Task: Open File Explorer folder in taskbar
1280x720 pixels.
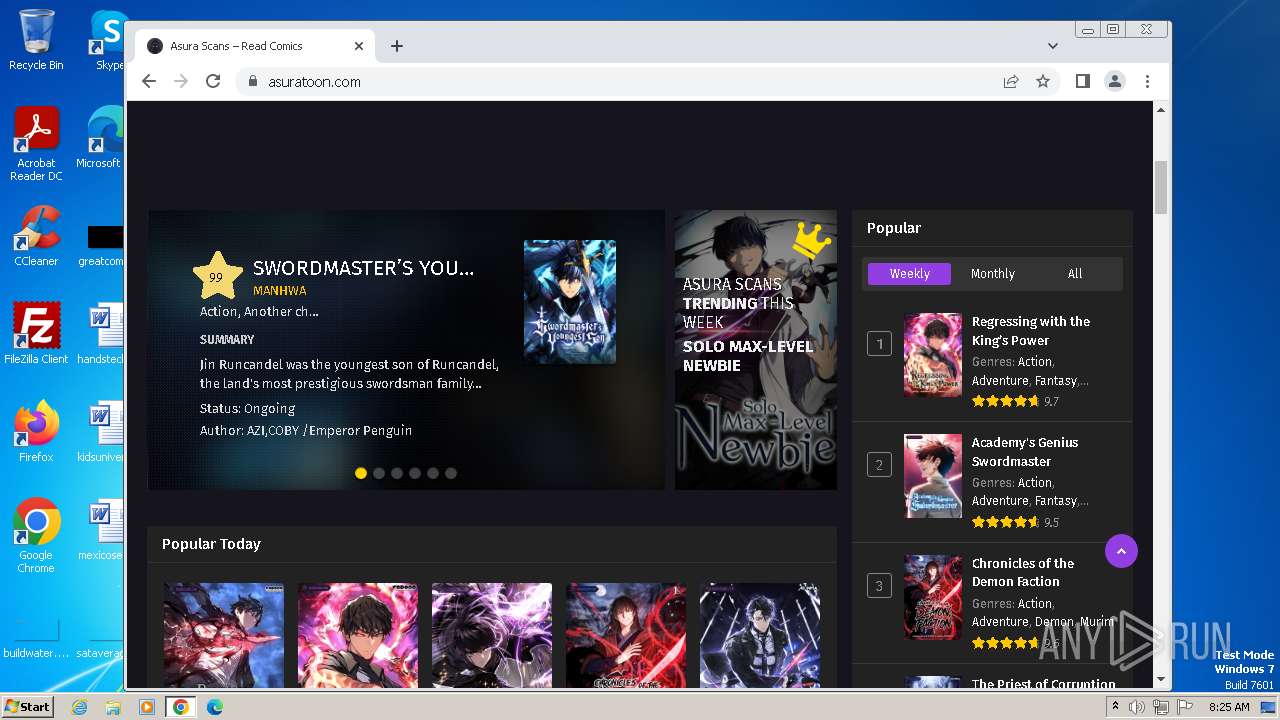Action: tap(113, 707)
